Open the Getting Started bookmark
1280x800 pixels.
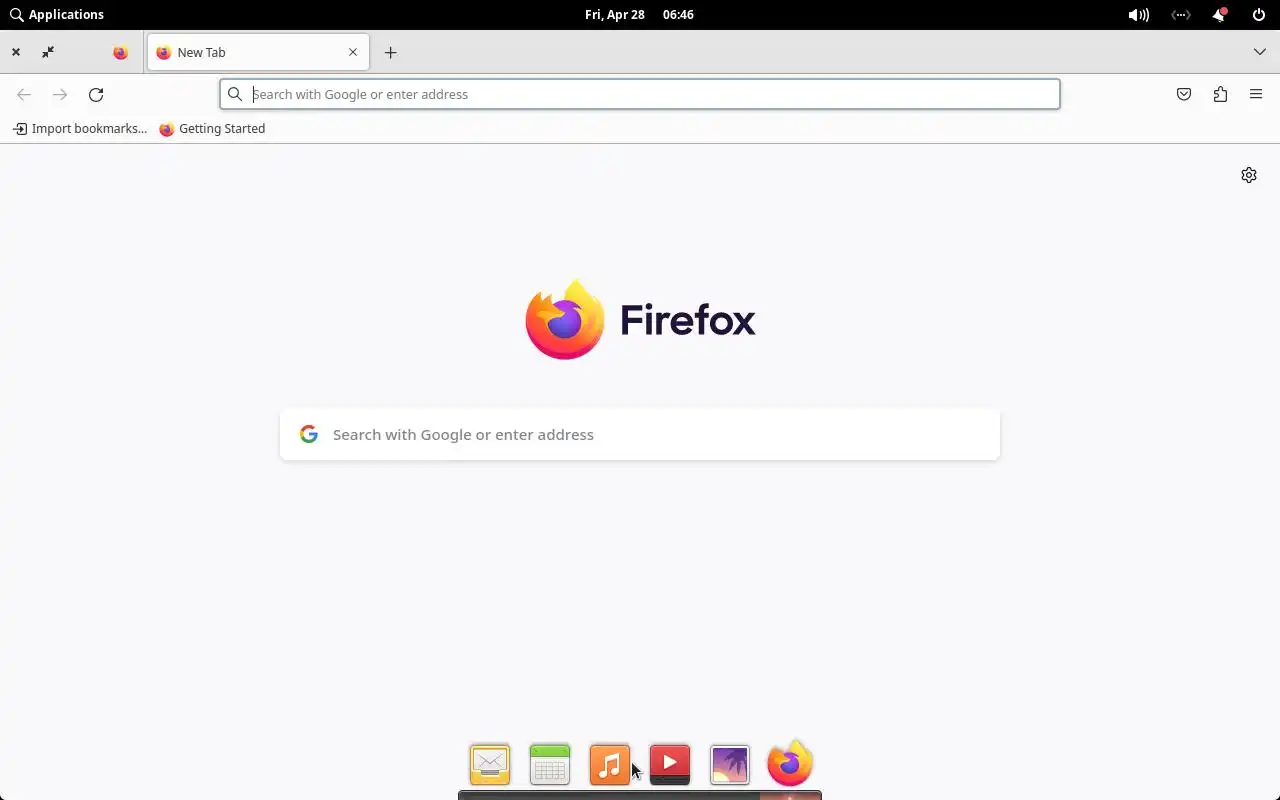tap(212, 128)
